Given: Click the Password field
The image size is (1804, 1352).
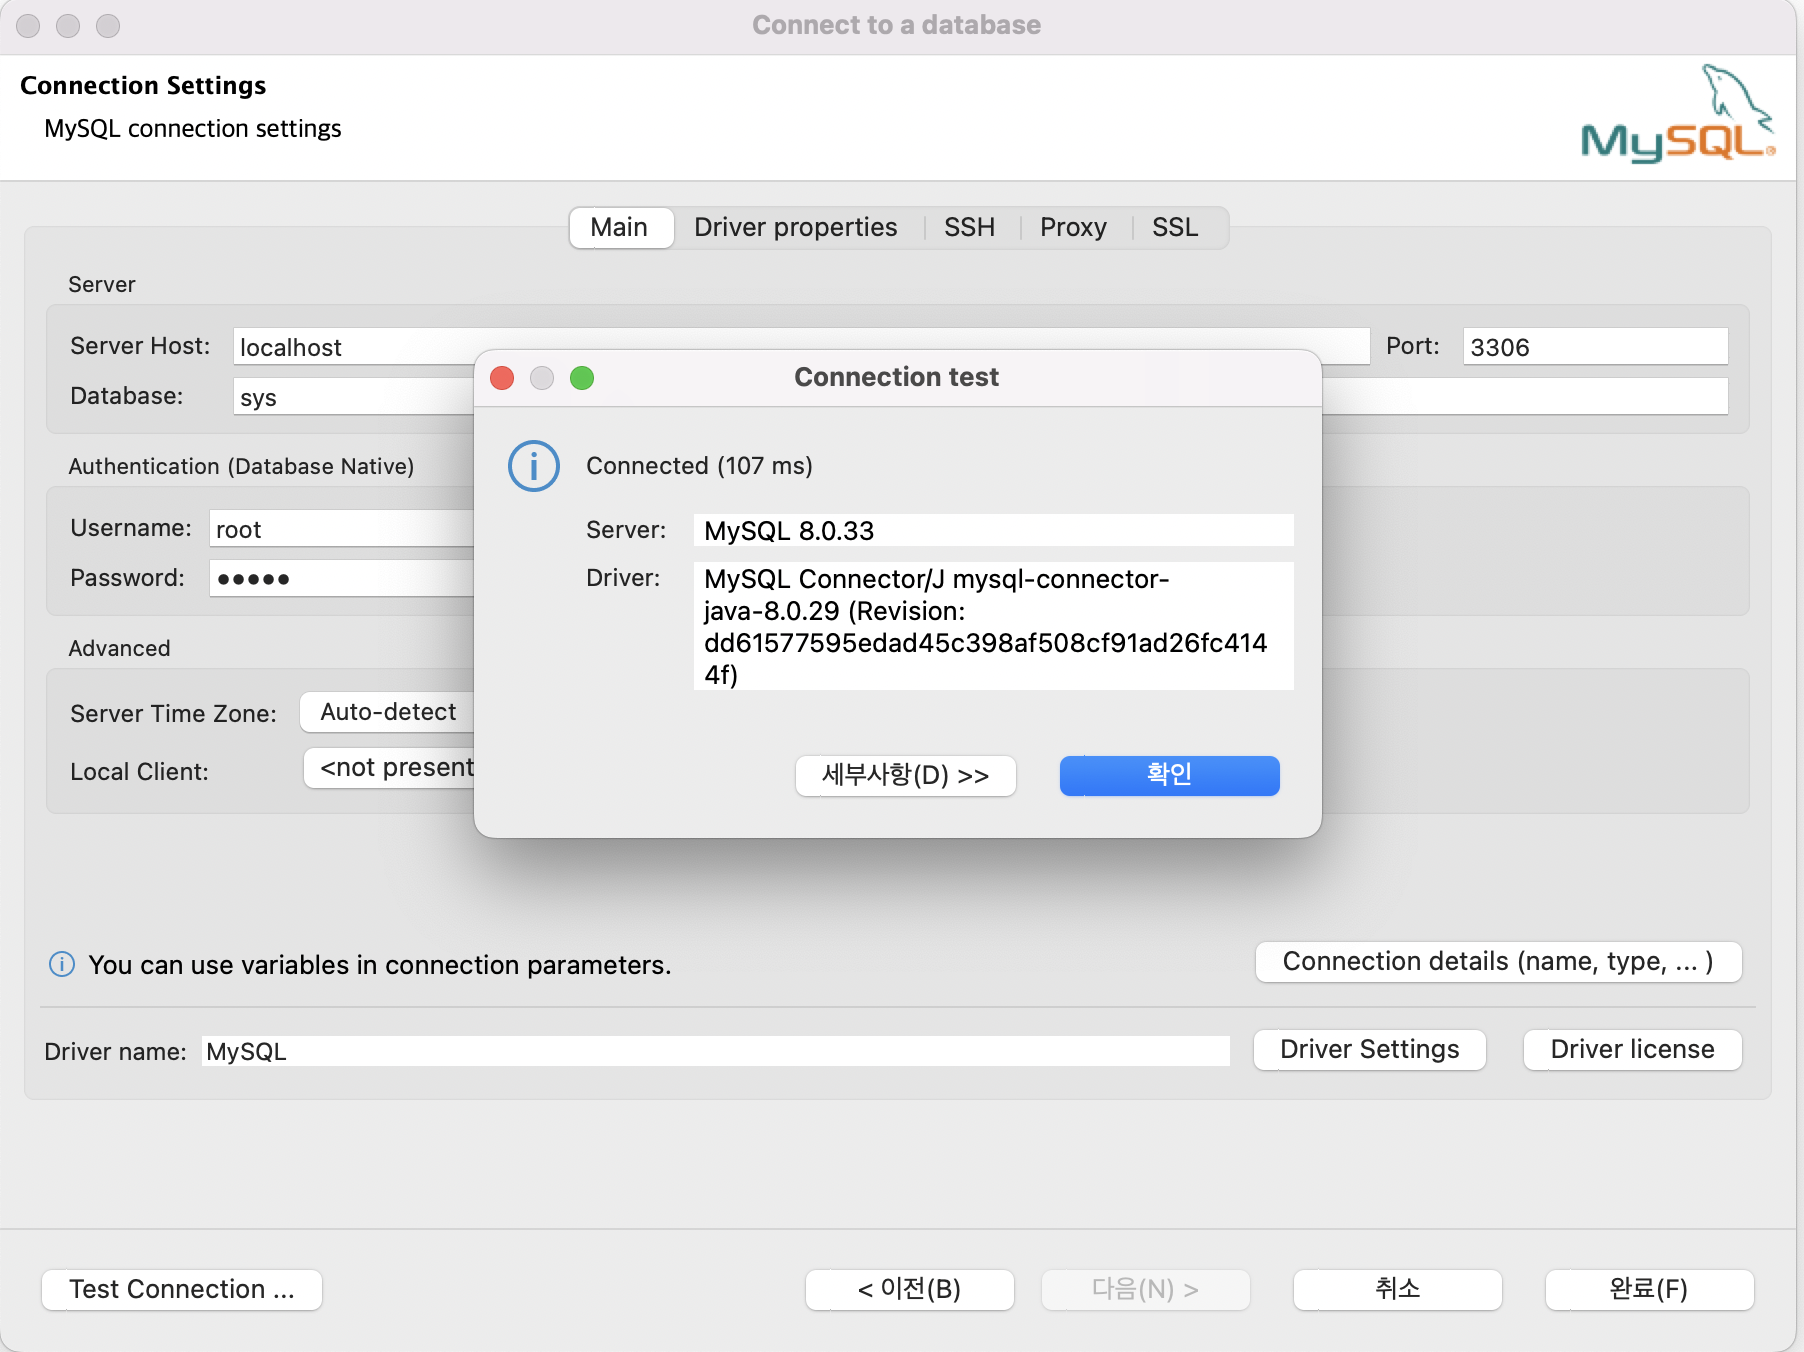Looking at the screenshot, I should pos(342,579).
